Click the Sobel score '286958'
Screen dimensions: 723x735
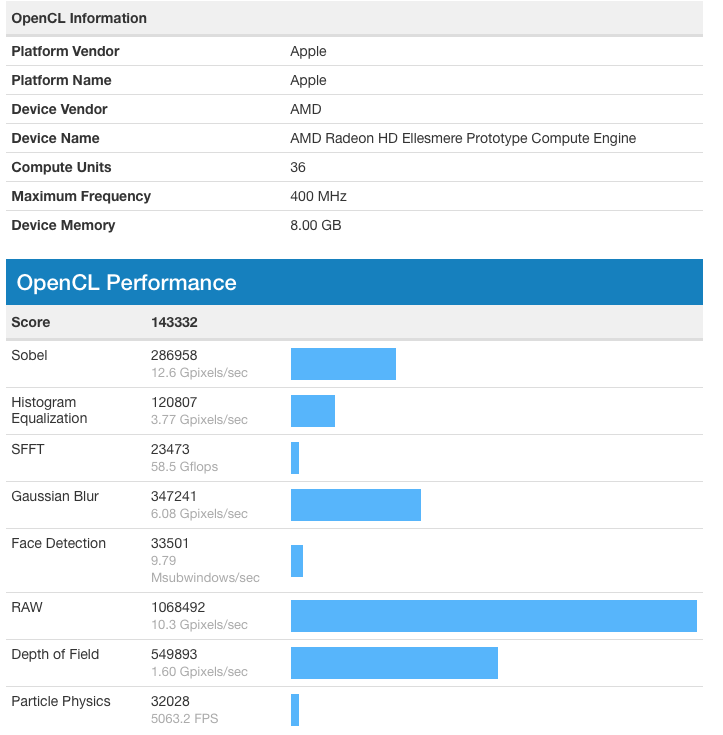coord(174,355)
